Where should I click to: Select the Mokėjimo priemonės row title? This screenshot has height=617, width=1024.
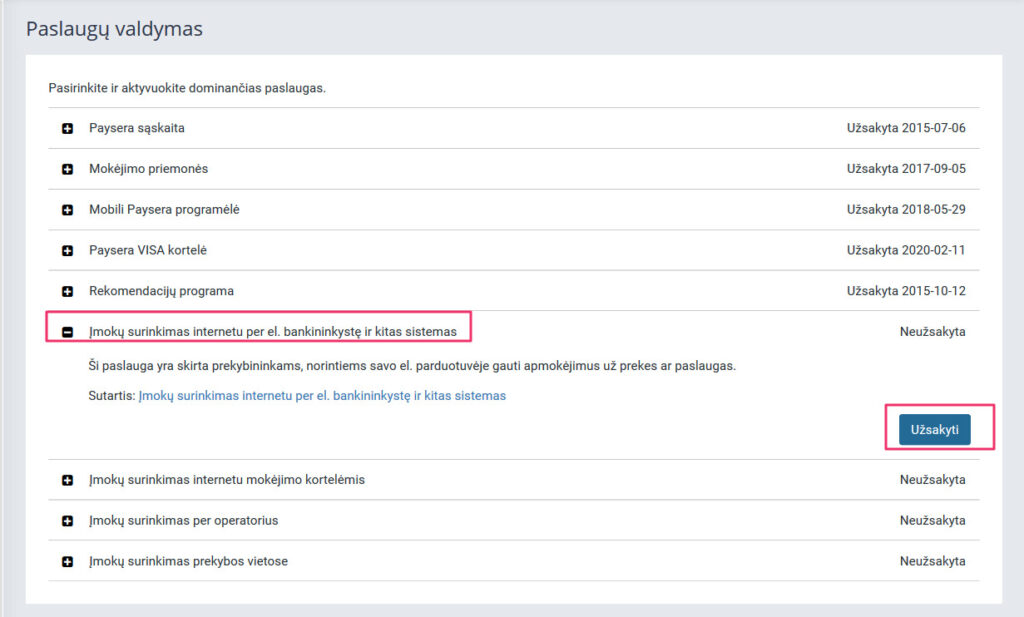pyautogui.click(x=148, y=168)
